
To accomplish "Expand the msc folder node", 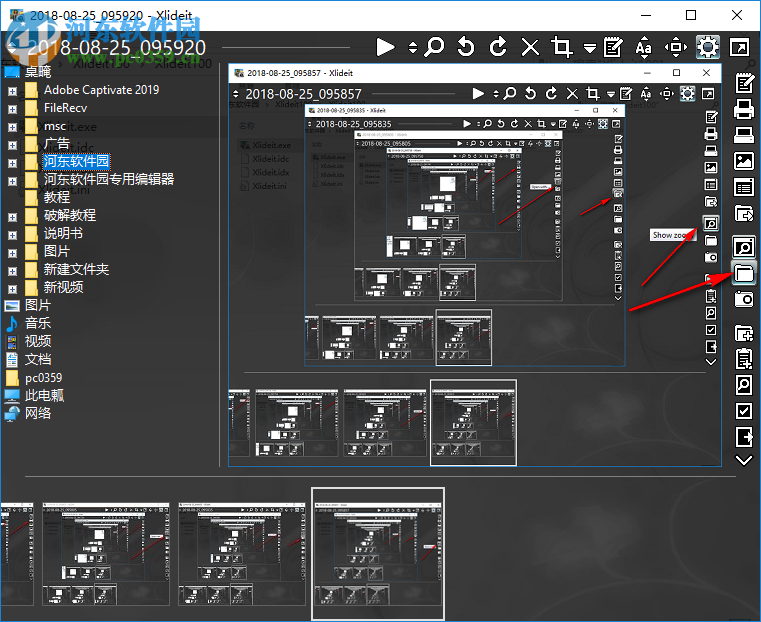I will point(13,127).
